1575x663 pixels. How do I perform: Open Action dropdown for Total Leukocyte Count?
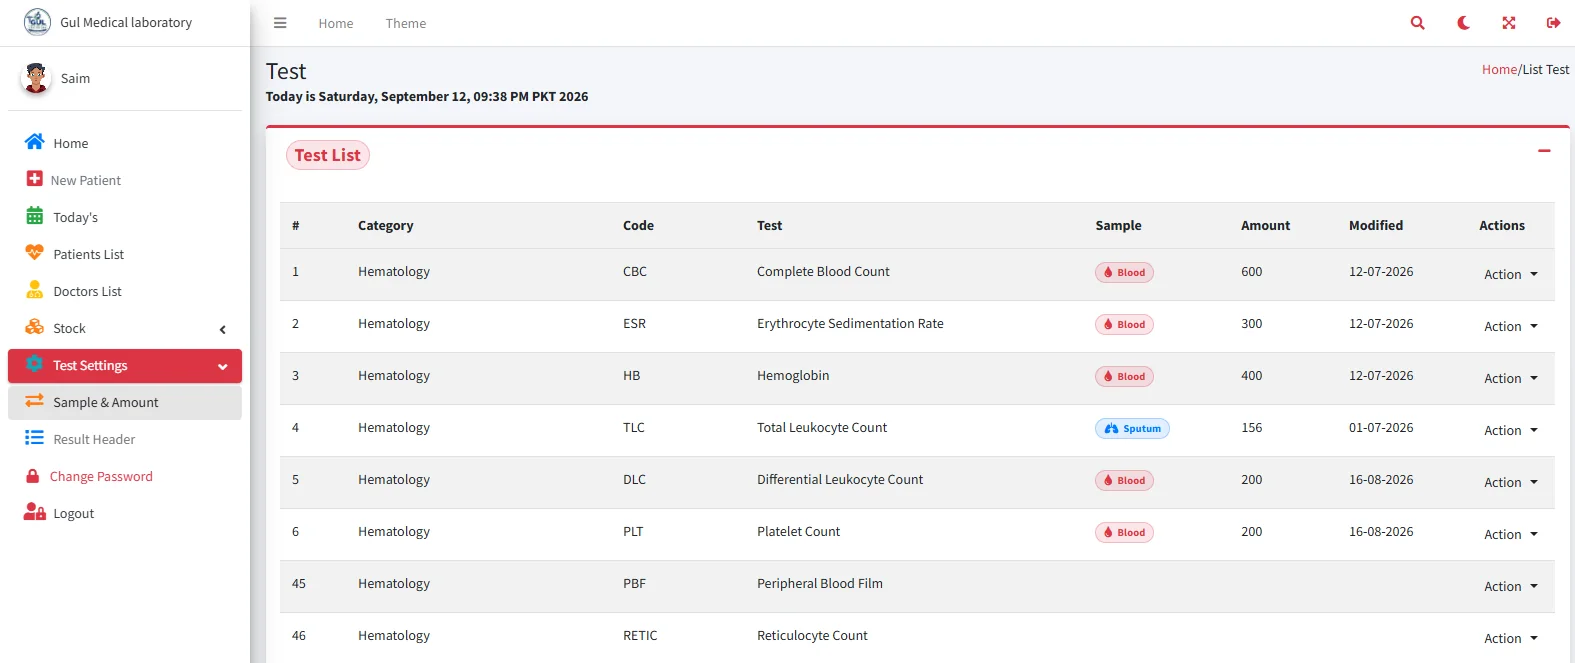coord(1510,430)
